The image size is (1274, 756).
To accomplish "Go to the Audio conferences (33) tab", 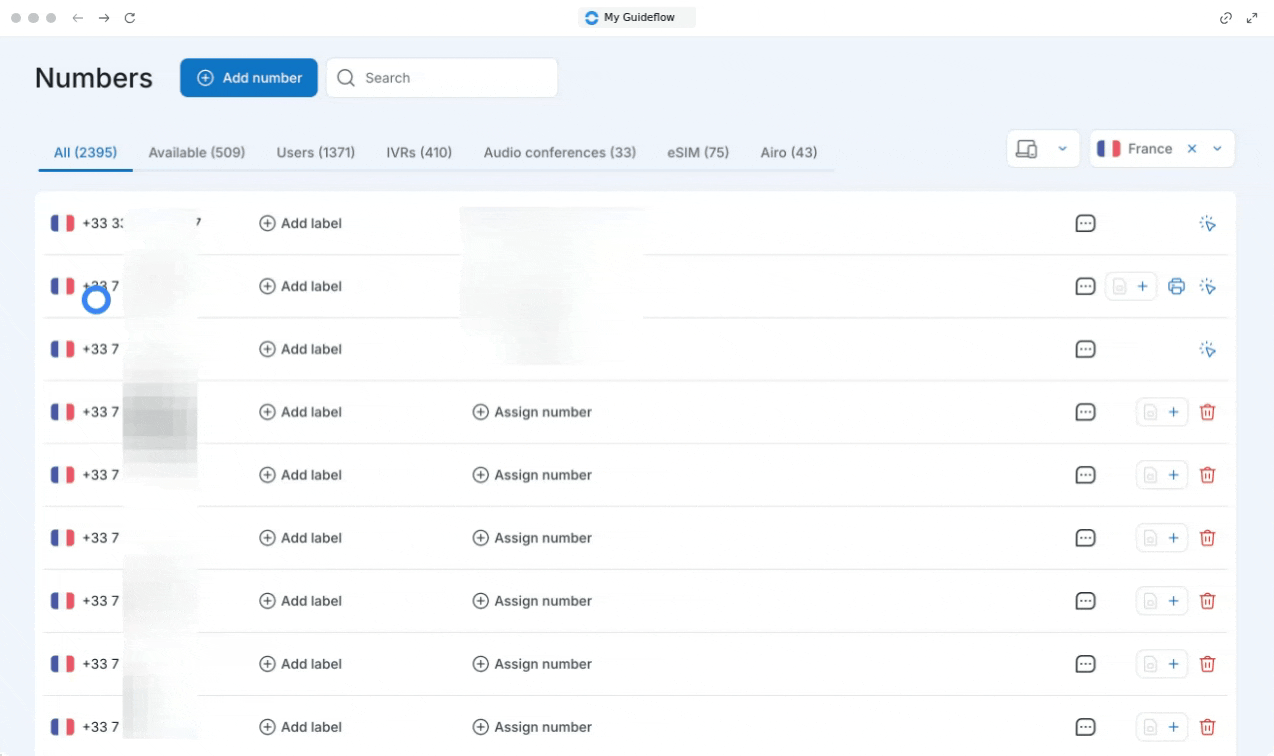I will [x=559, y=153].
